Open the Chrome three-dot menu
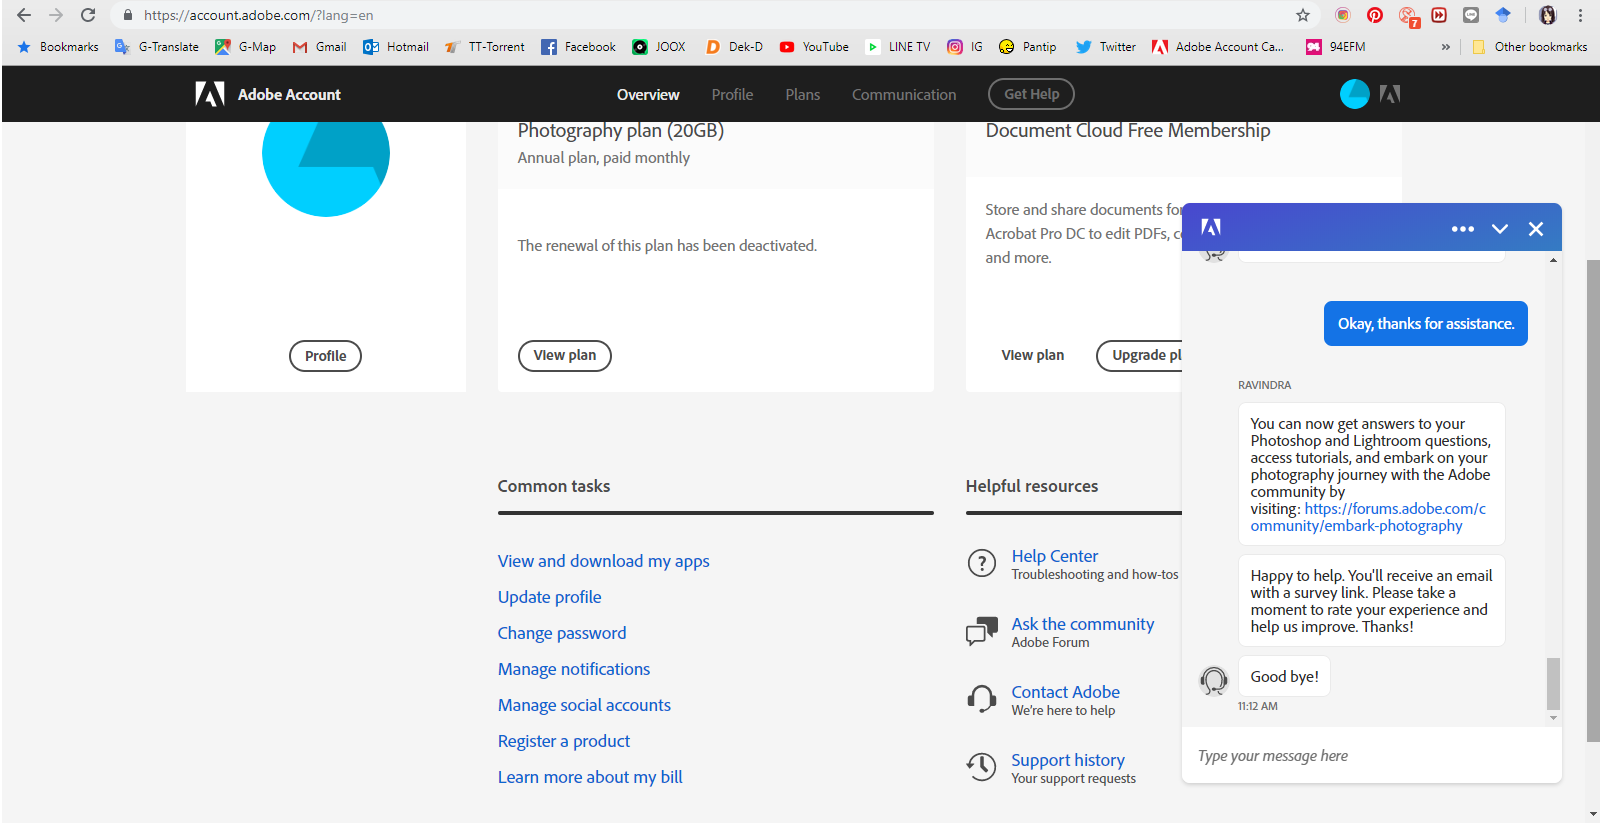 coord(1581,15)
